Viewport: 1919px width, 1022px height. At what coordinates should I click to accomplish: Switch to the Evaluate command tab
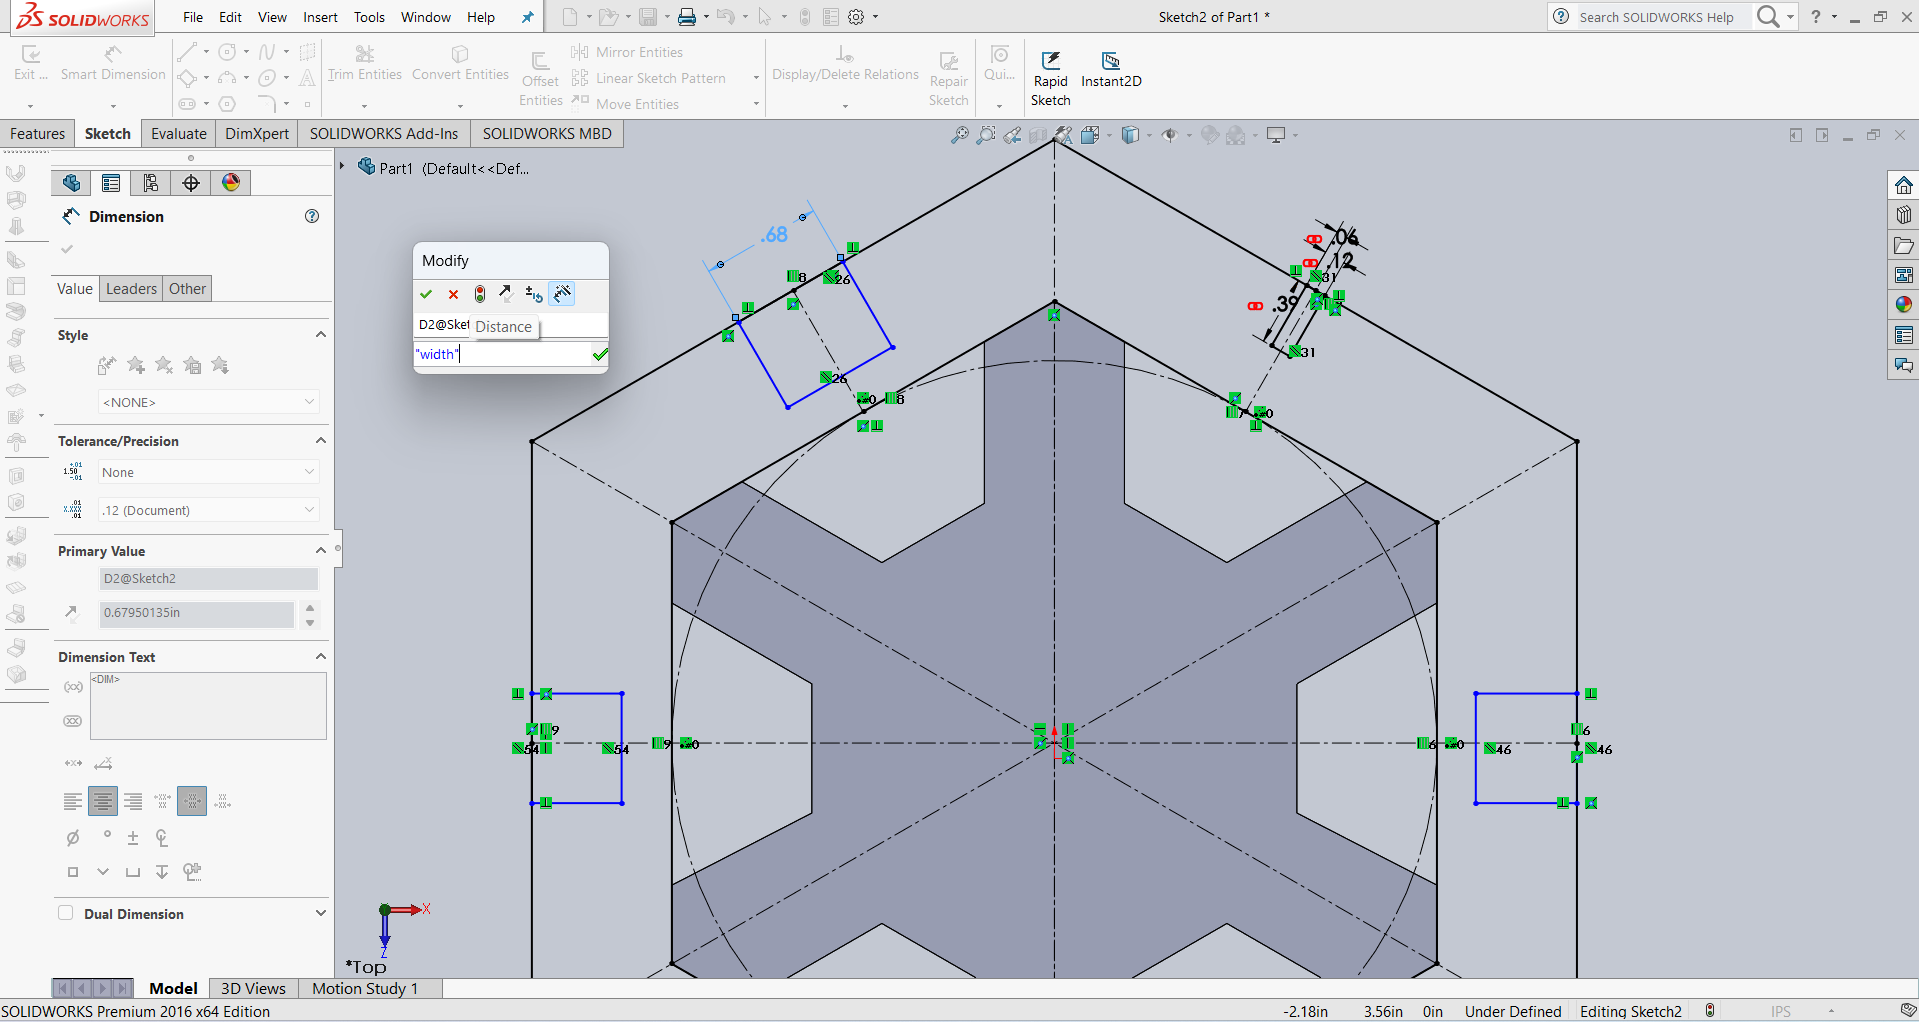[x=179, y=134]
